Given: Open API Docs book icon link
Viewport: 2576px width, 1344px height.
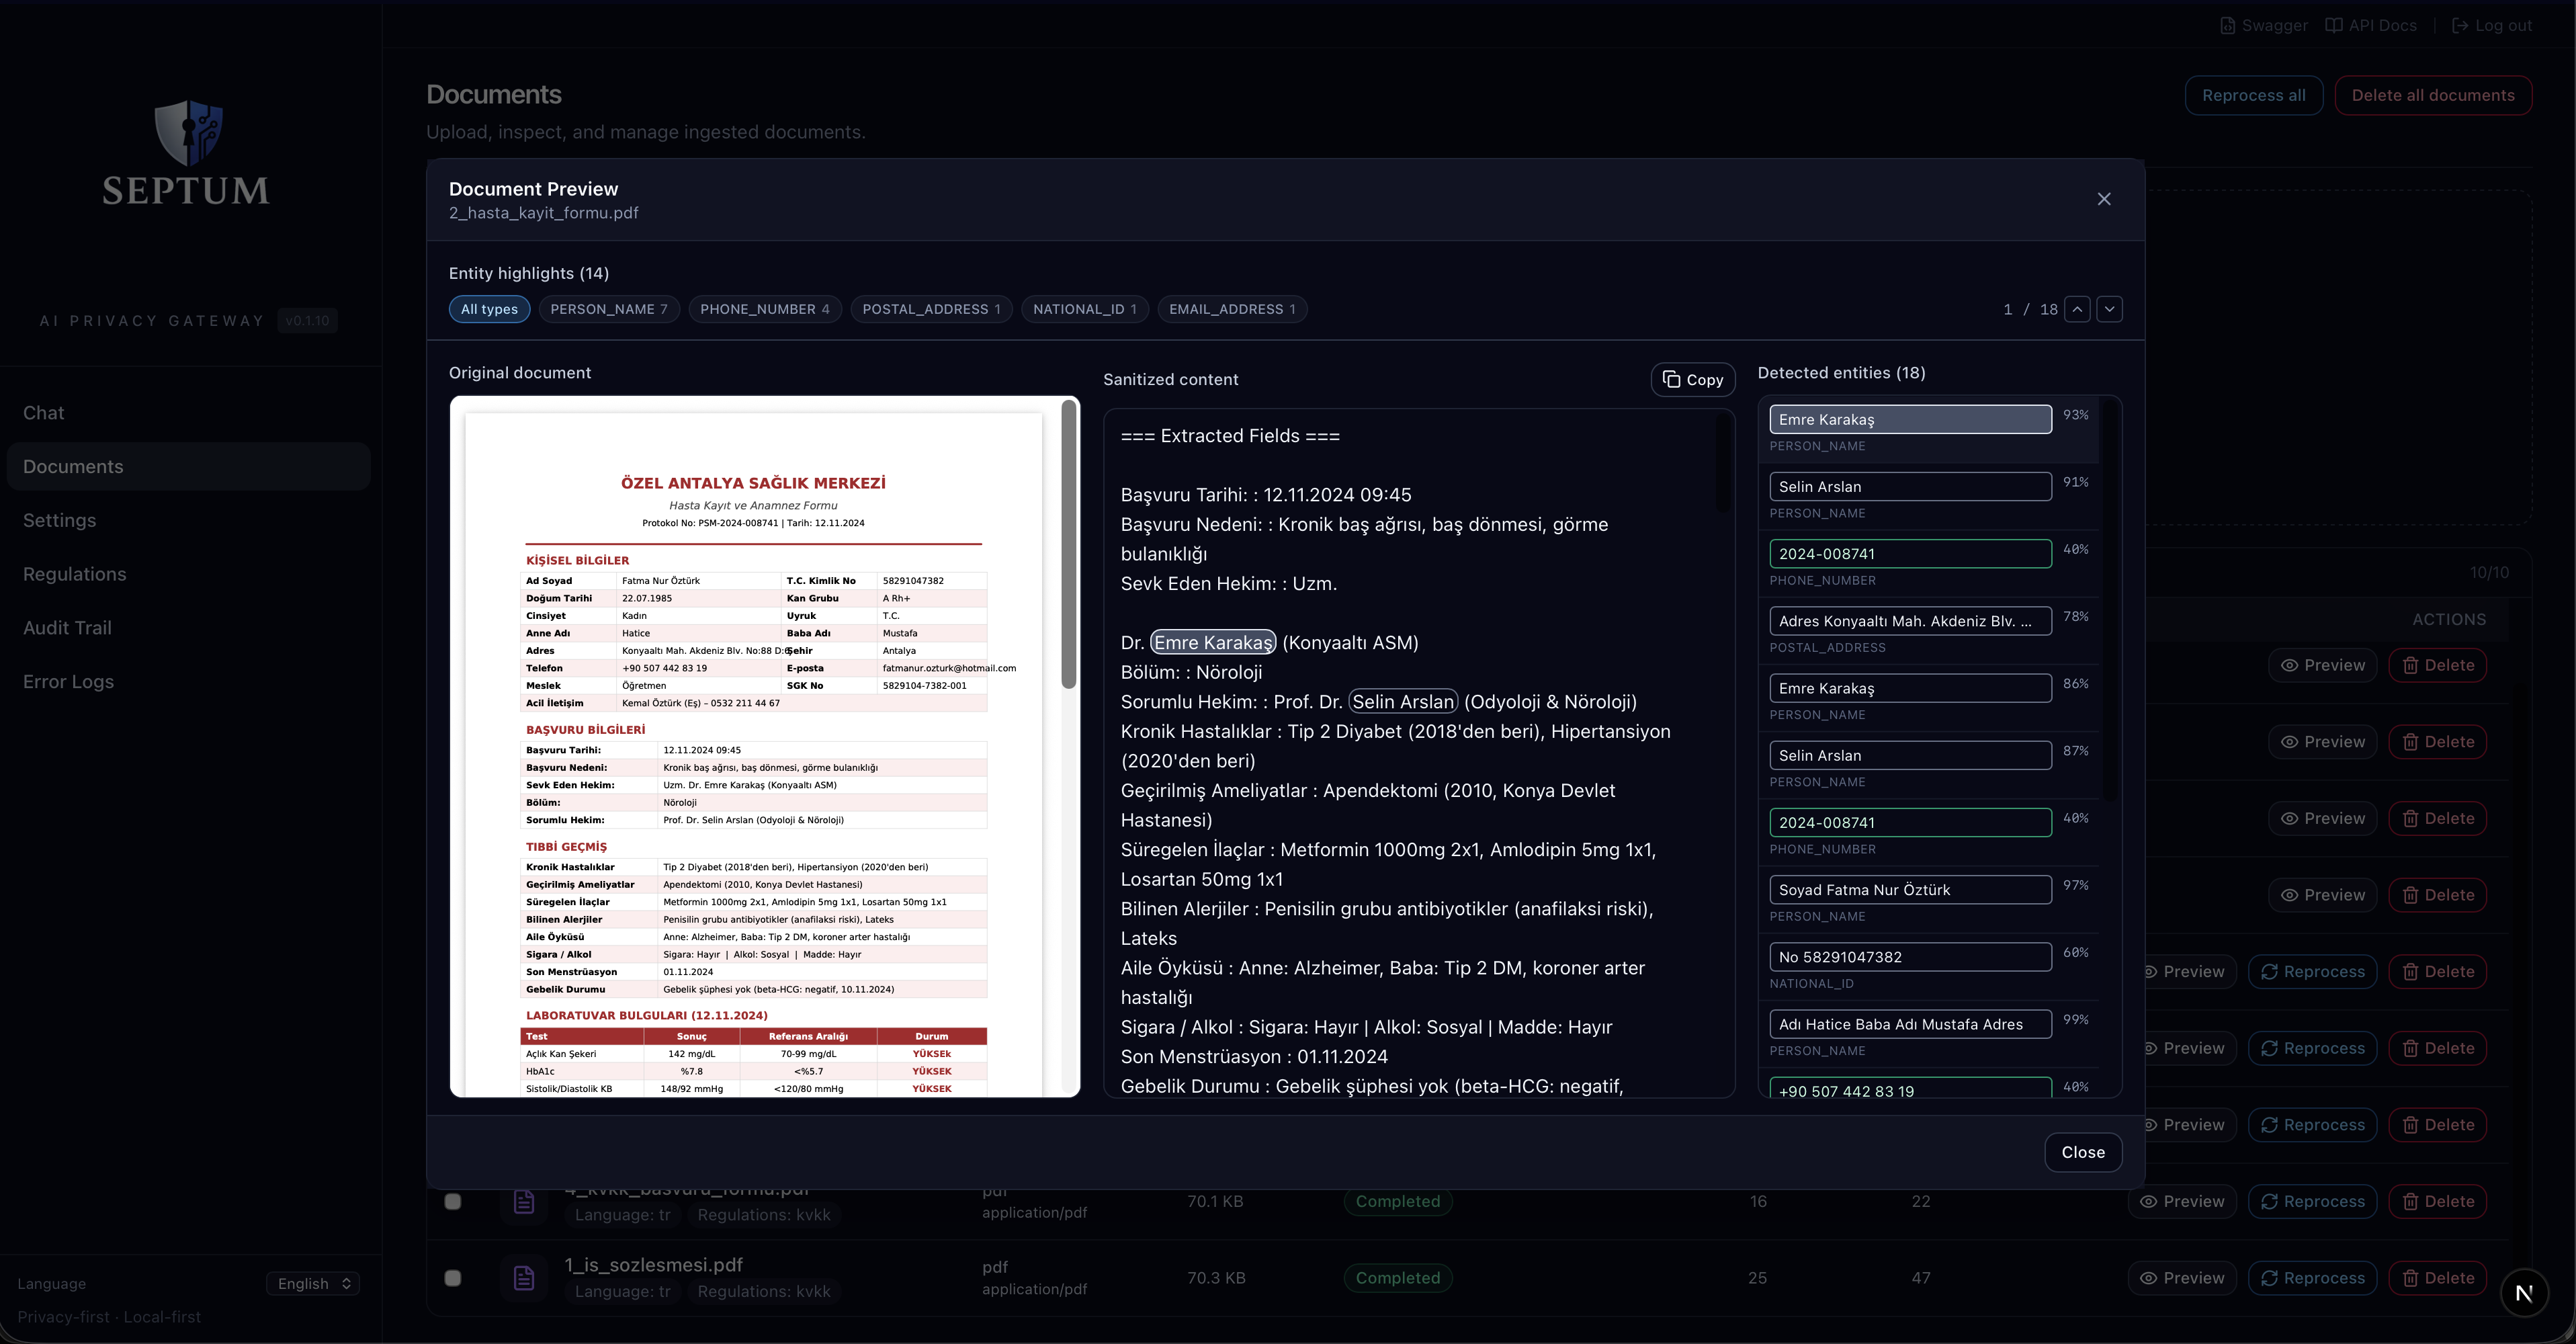Looking at the screenshot, I should [x=2334, y=26].
